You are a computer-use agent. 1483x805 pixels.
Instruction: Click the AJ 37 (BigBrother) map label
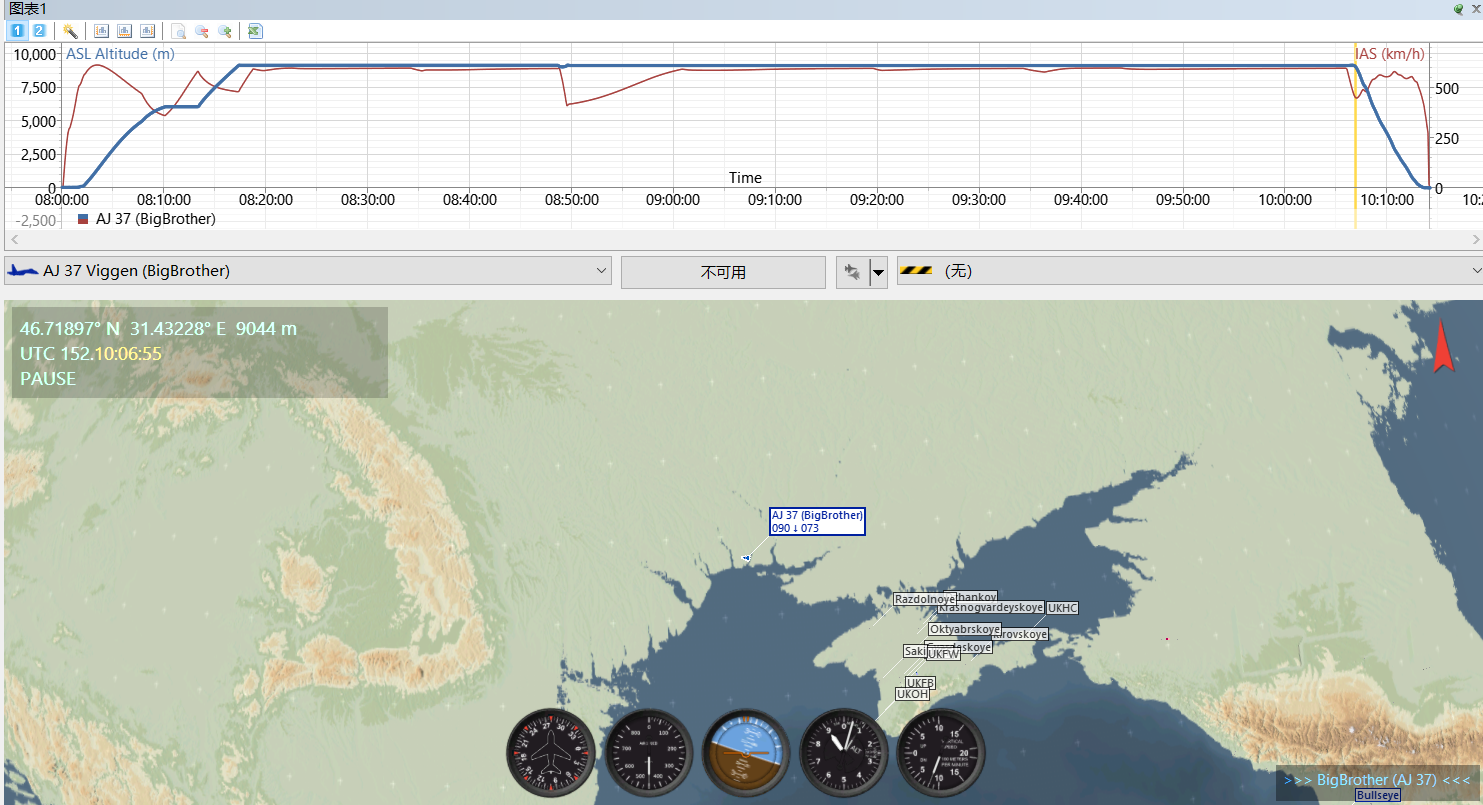pos(817,521)
